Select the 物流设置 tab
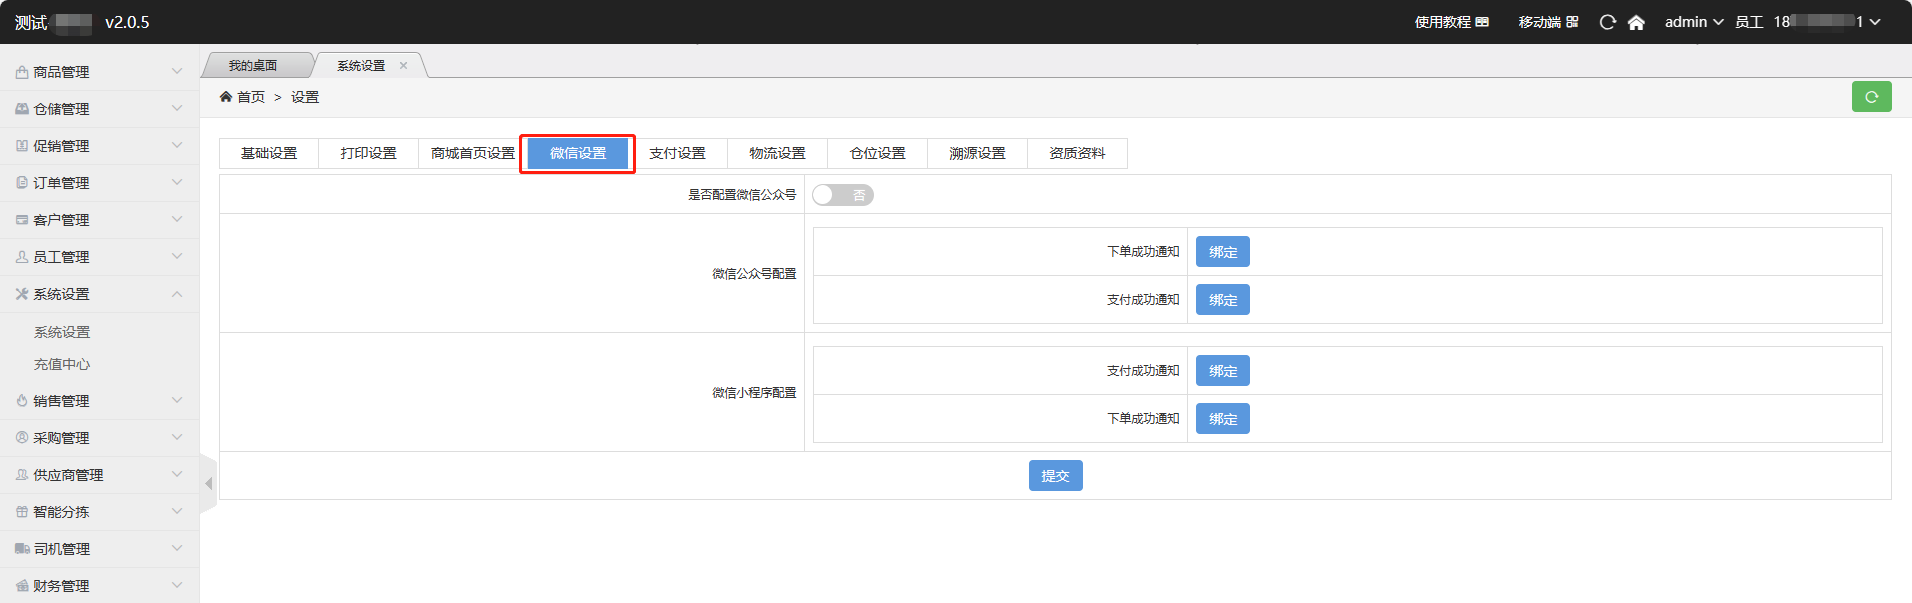The image size is (1912, 603). point(777,153)
